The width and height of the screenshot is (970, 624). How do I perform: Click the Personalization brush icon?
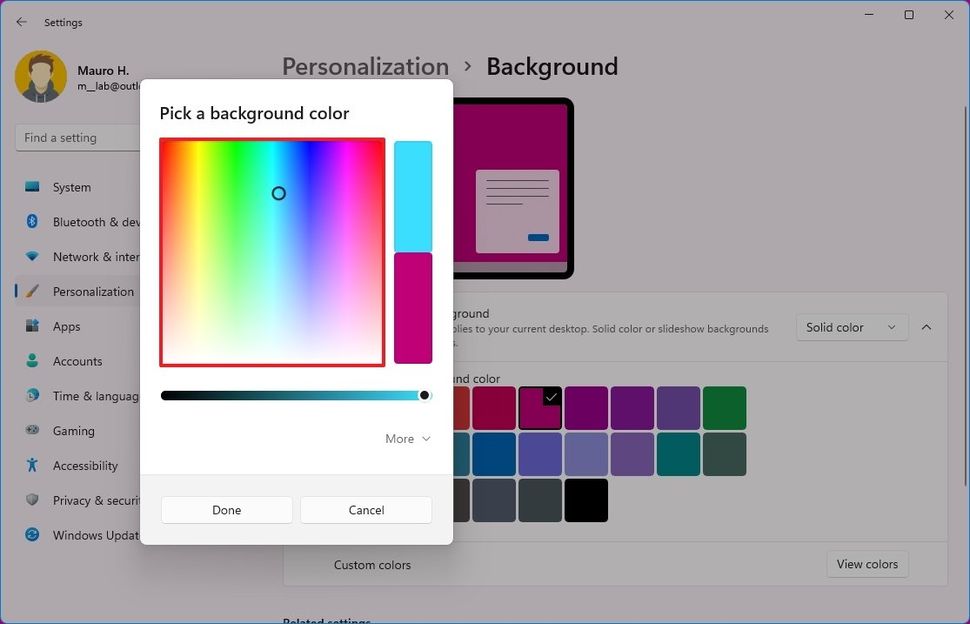(x=34, y=291)
